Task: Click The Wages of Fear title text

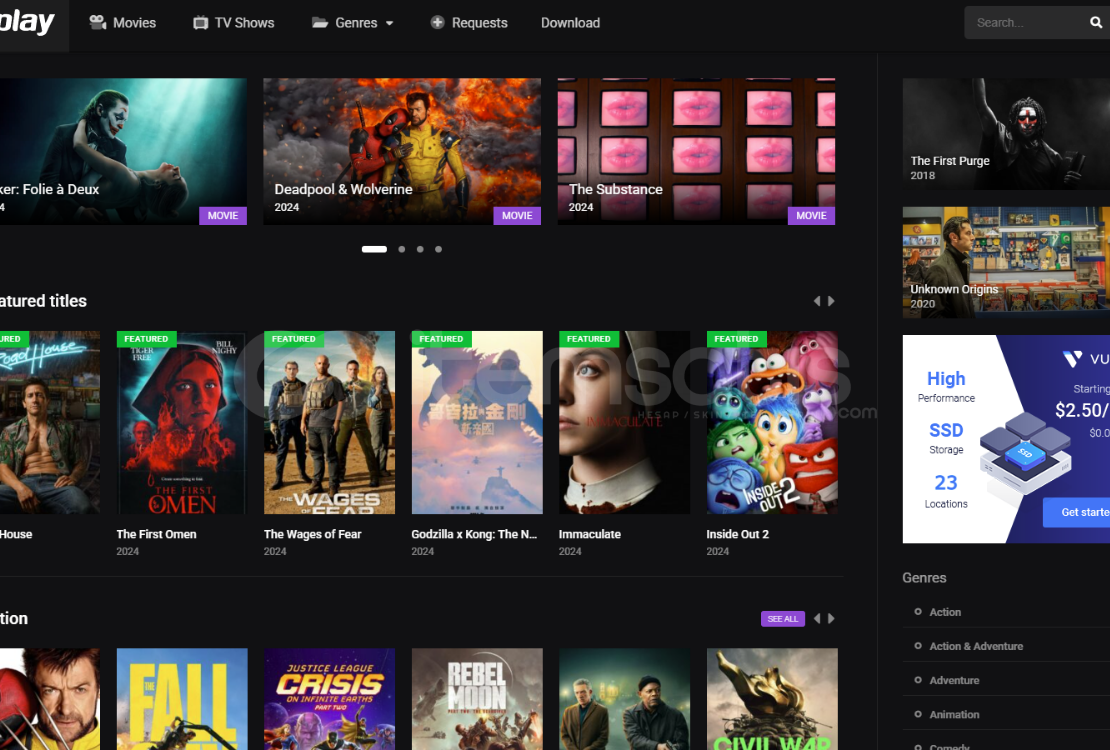Action: click(313, 534)
